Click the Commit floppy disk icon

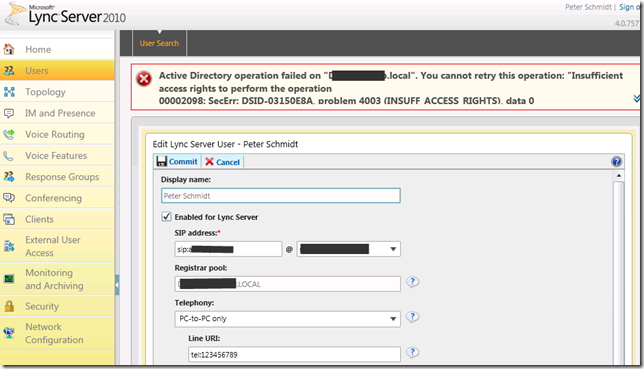point(162,161)
